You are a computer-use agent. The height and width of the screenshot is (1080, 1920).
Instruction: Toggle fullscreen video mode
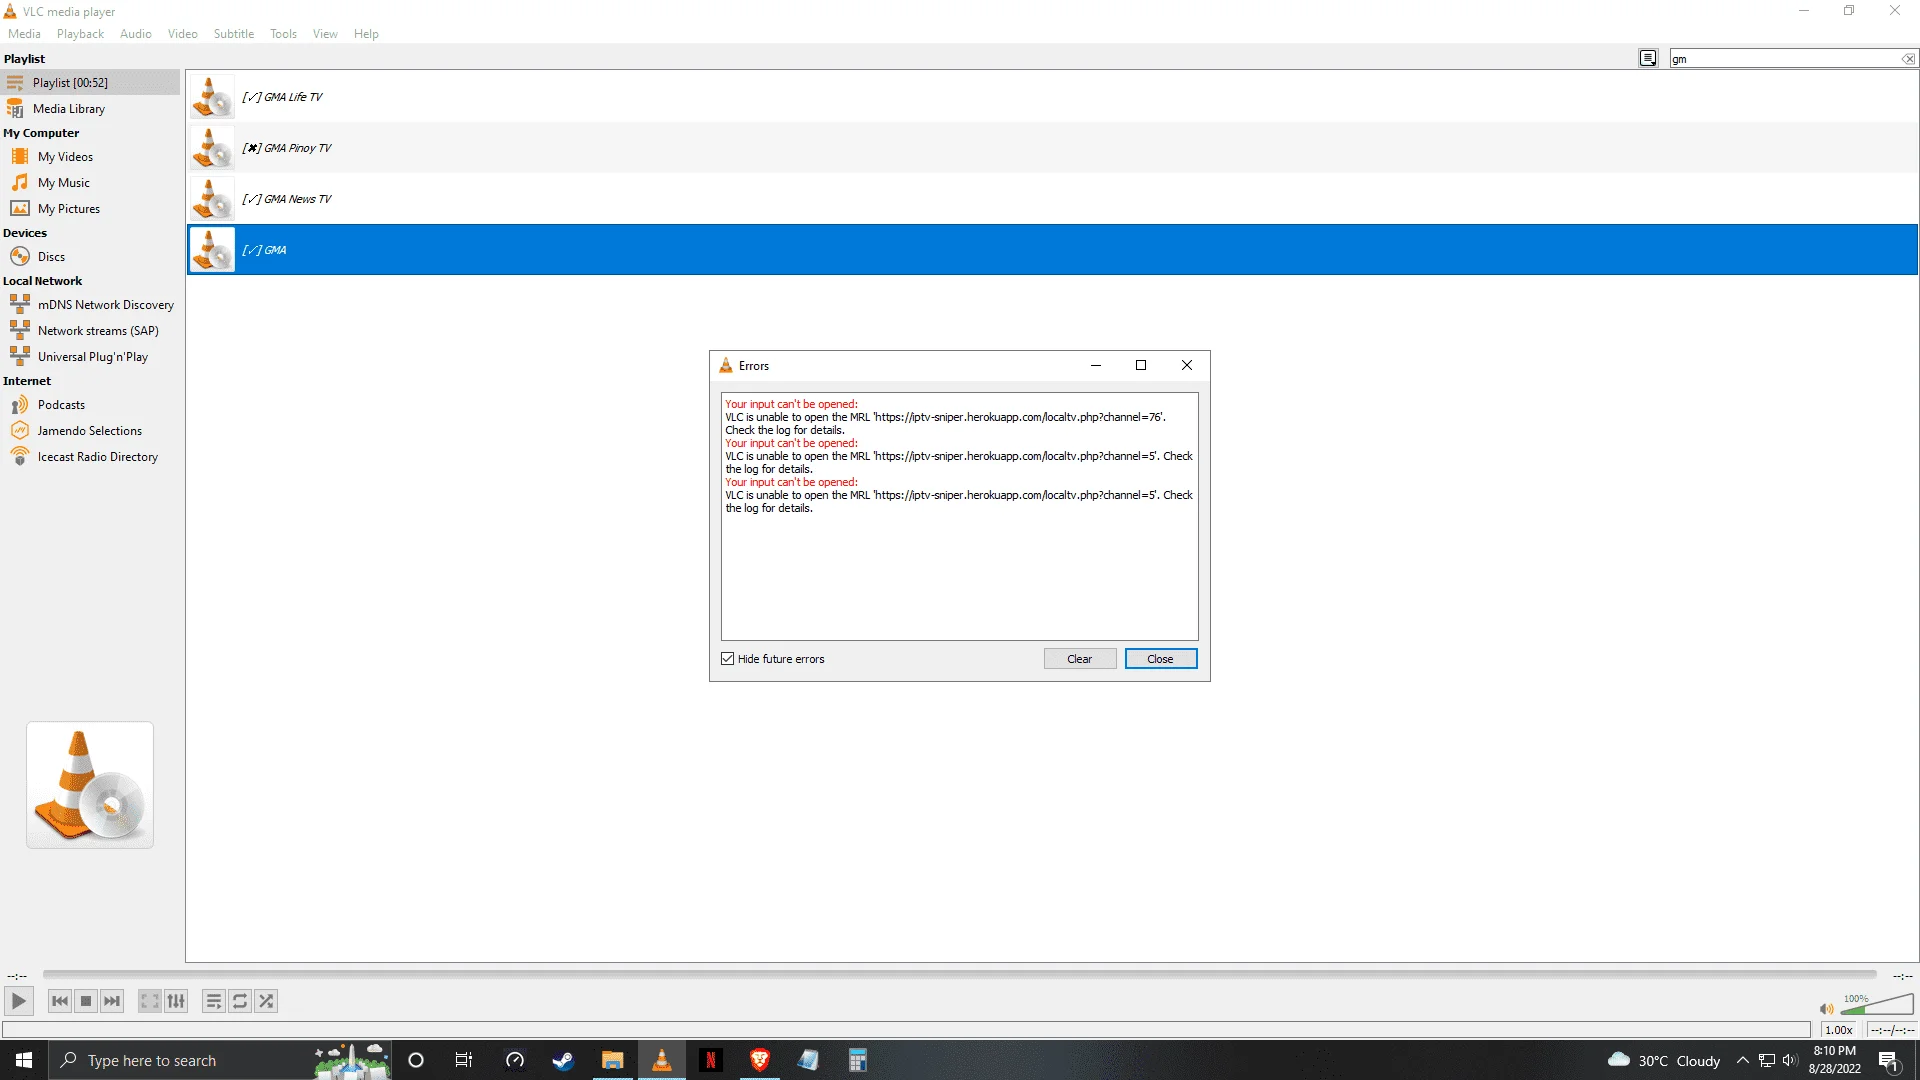tap(150, 1001)
